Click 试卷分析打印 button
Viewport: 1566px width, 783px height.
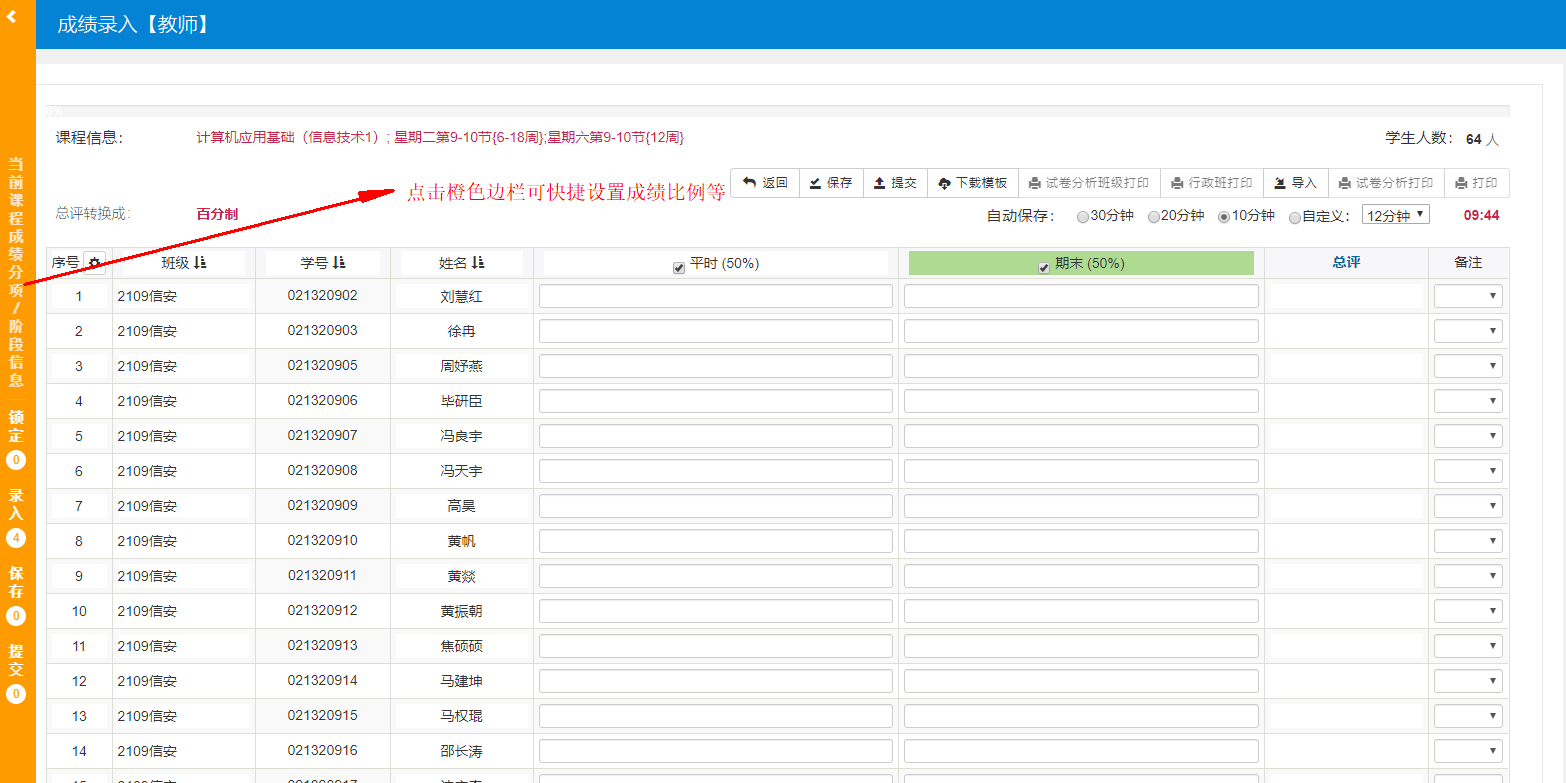tap(1386, 183)
